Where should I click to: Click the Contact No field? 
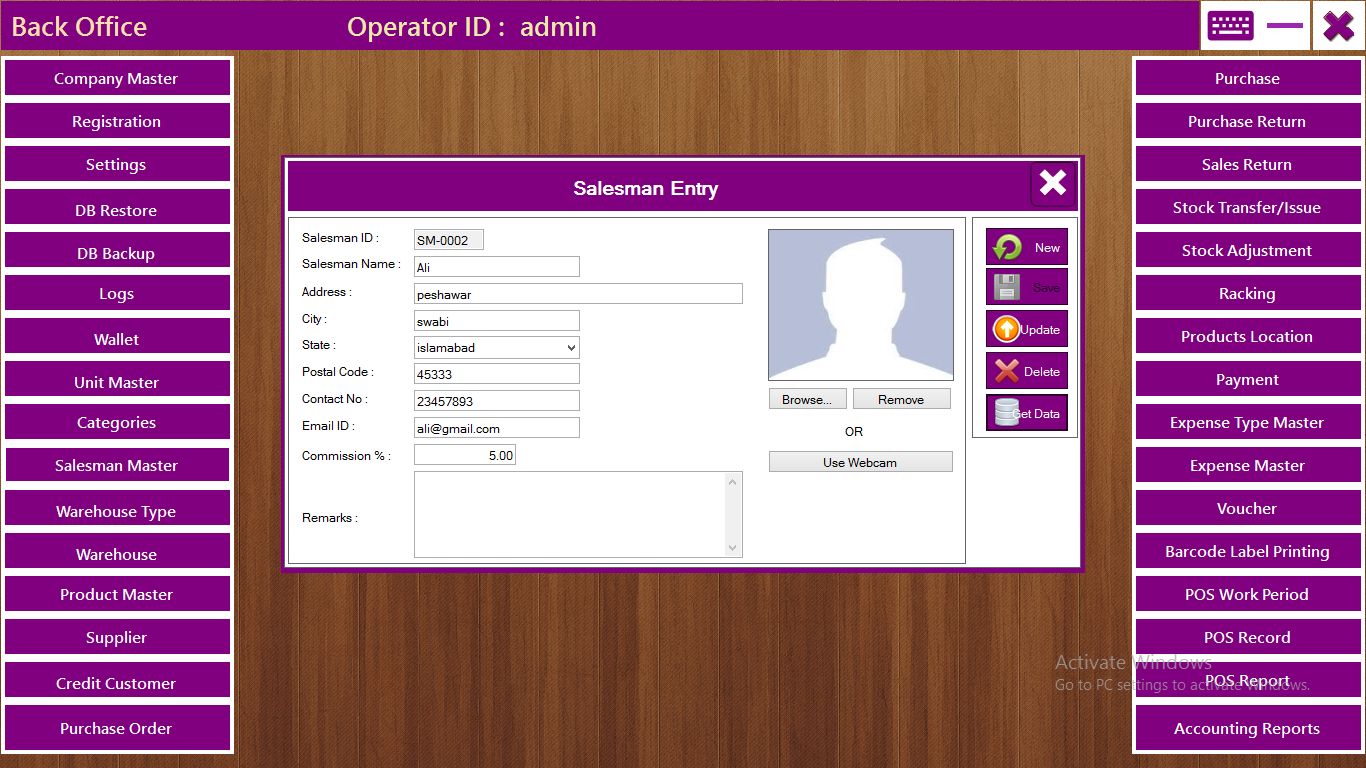pyautogui.click(x=497, y=401)
